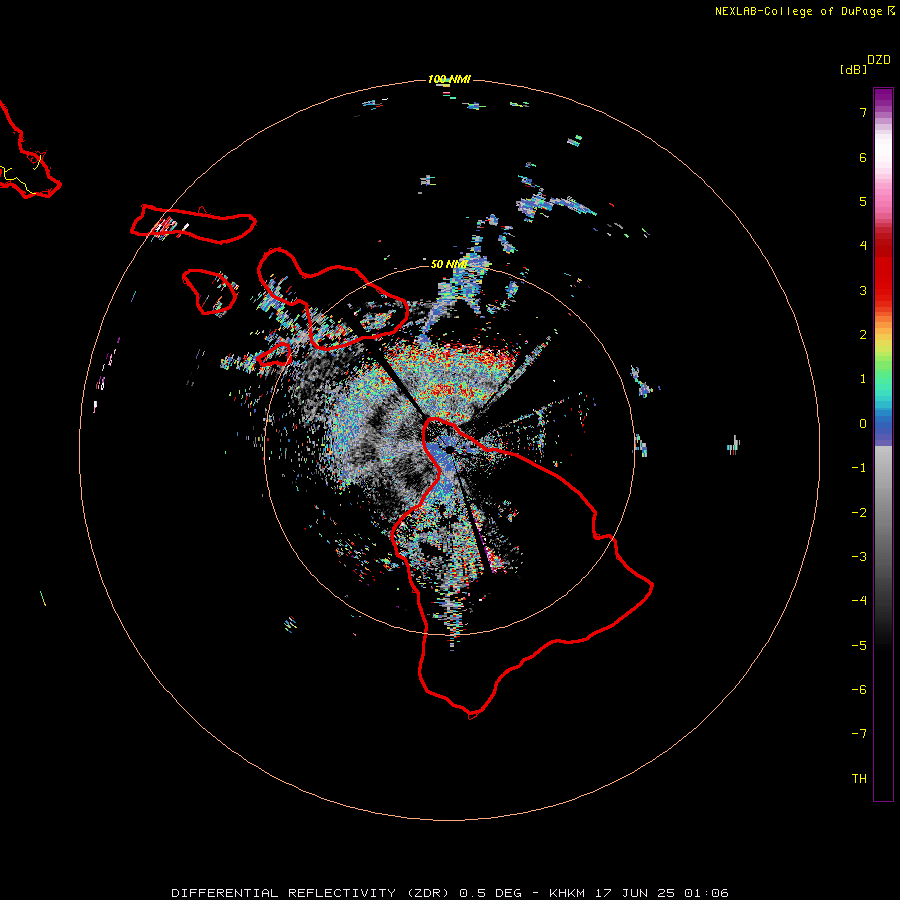The image size is (900, 900).
Task: Click the -5 value on the color scale
Action: tap(859, 646)
